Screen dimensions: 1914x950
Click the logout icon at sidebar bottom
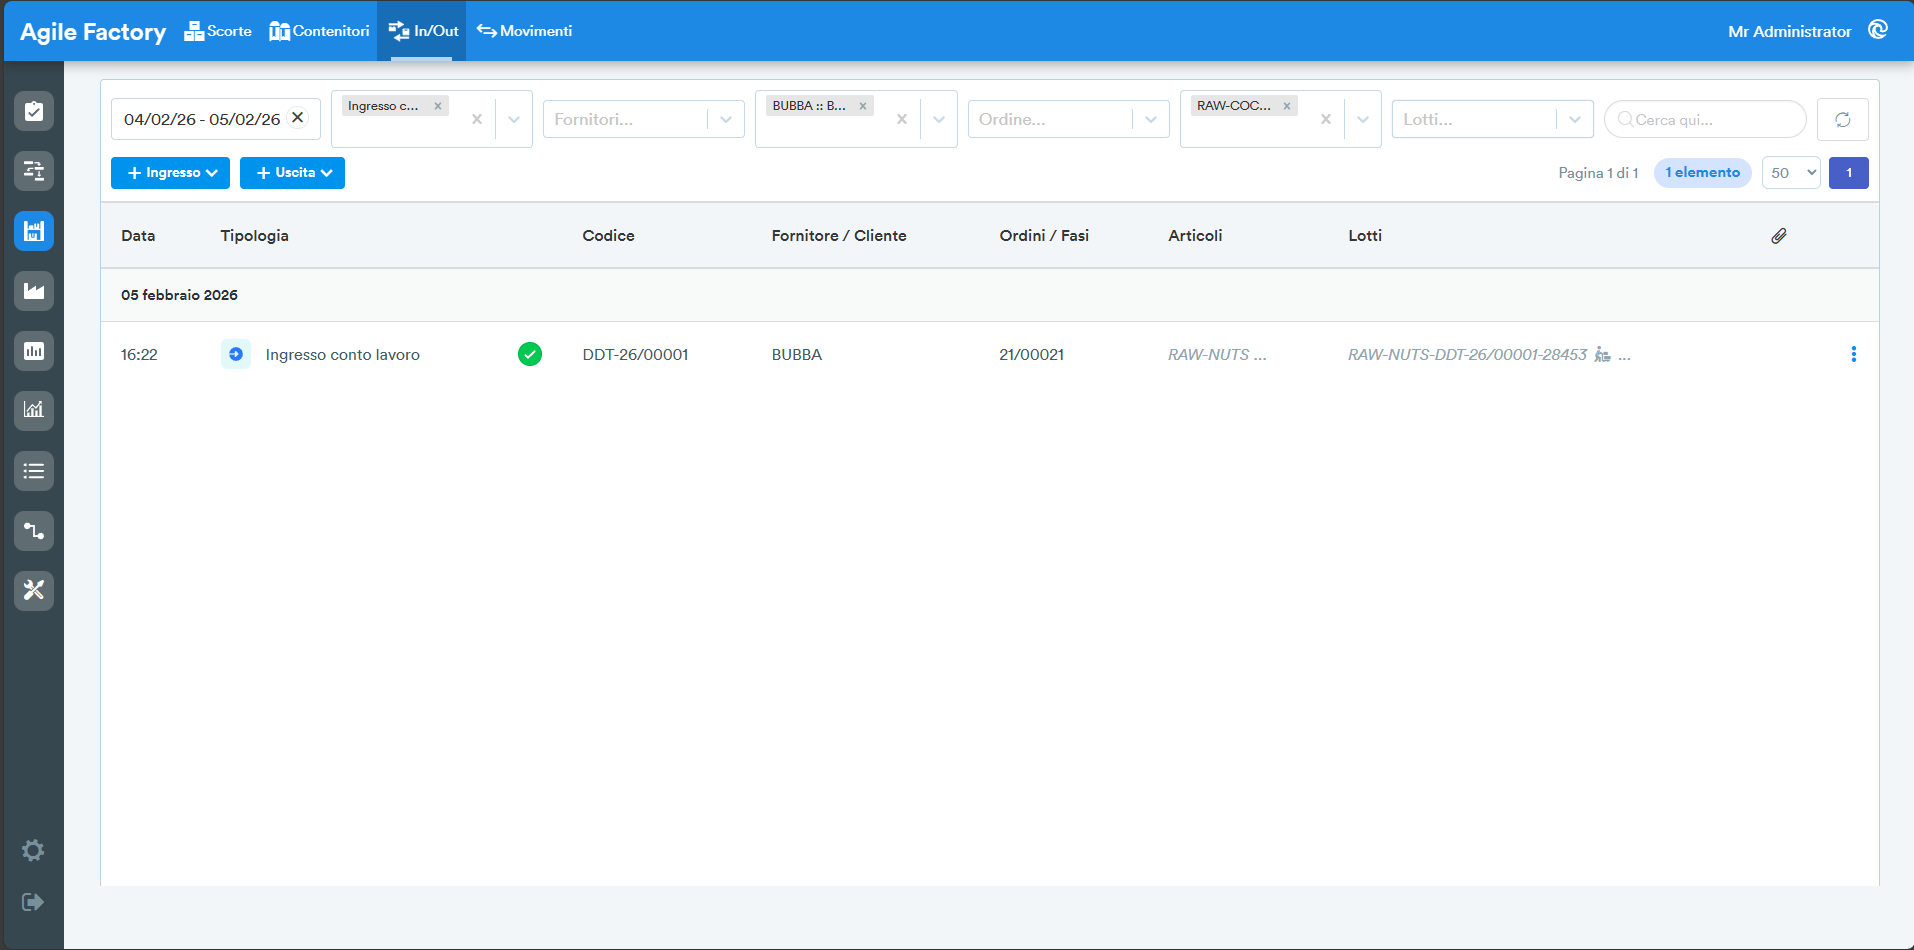(x=33, y=902)
